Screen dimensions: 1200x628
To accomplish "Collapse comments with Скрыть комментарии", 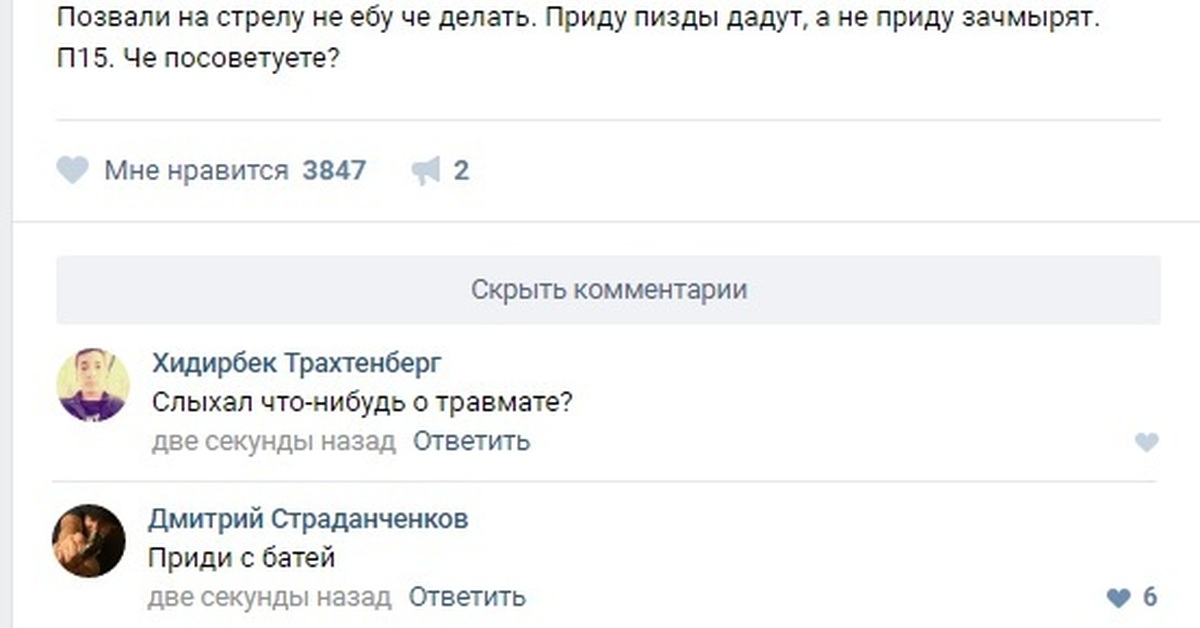I will click(x=608, y=290).
